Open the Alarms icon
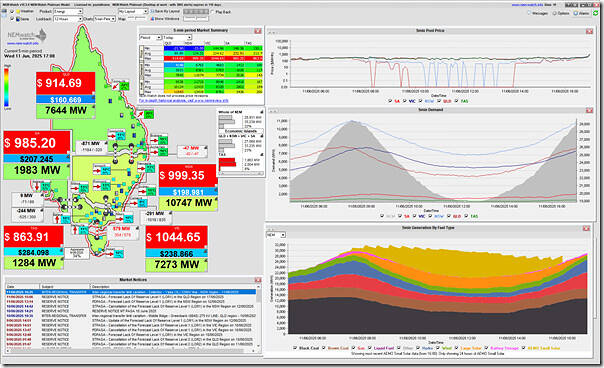The height and width of the screenshot is (368, 604). [x=576, y=13]
